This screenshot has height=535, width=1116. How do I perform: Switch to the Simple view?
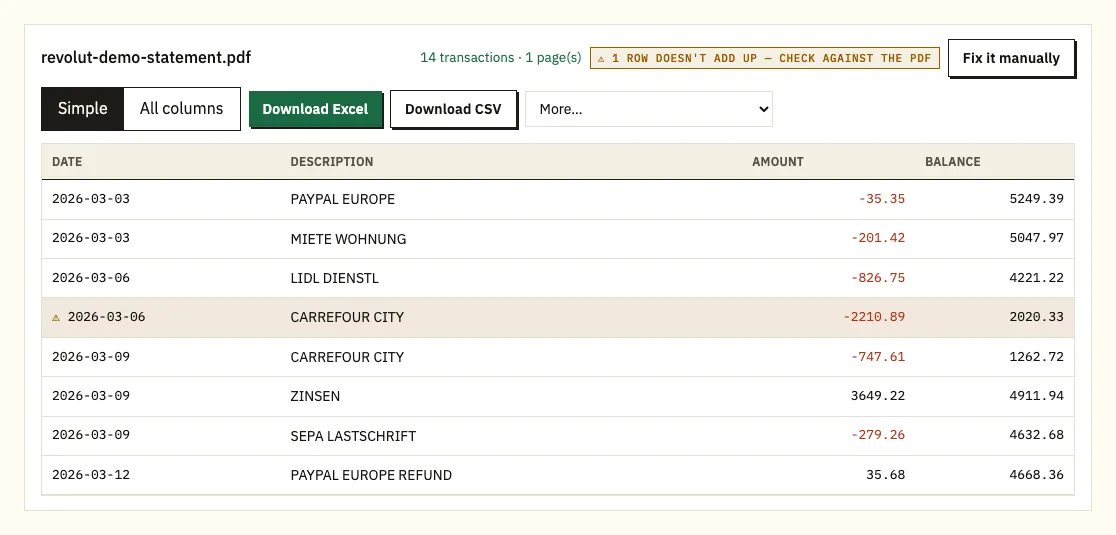(83, 109)
